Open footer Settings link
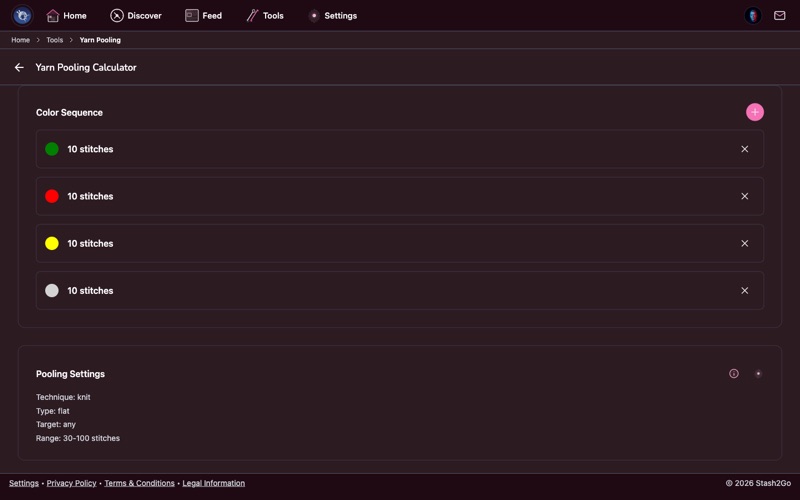This screenshot has width=800, height=500. [23, 483]
